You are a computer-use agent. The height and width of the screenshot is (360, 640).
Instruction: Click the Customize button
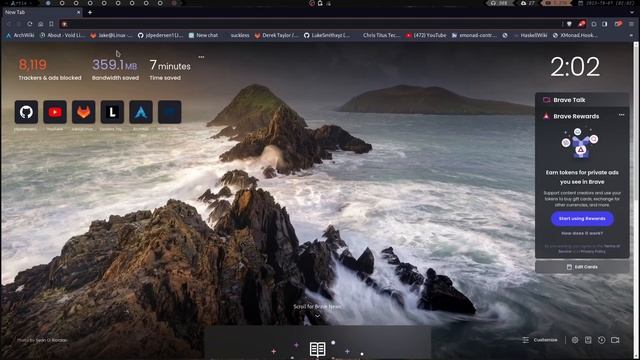pyautogui.click(x=540, y=340)
